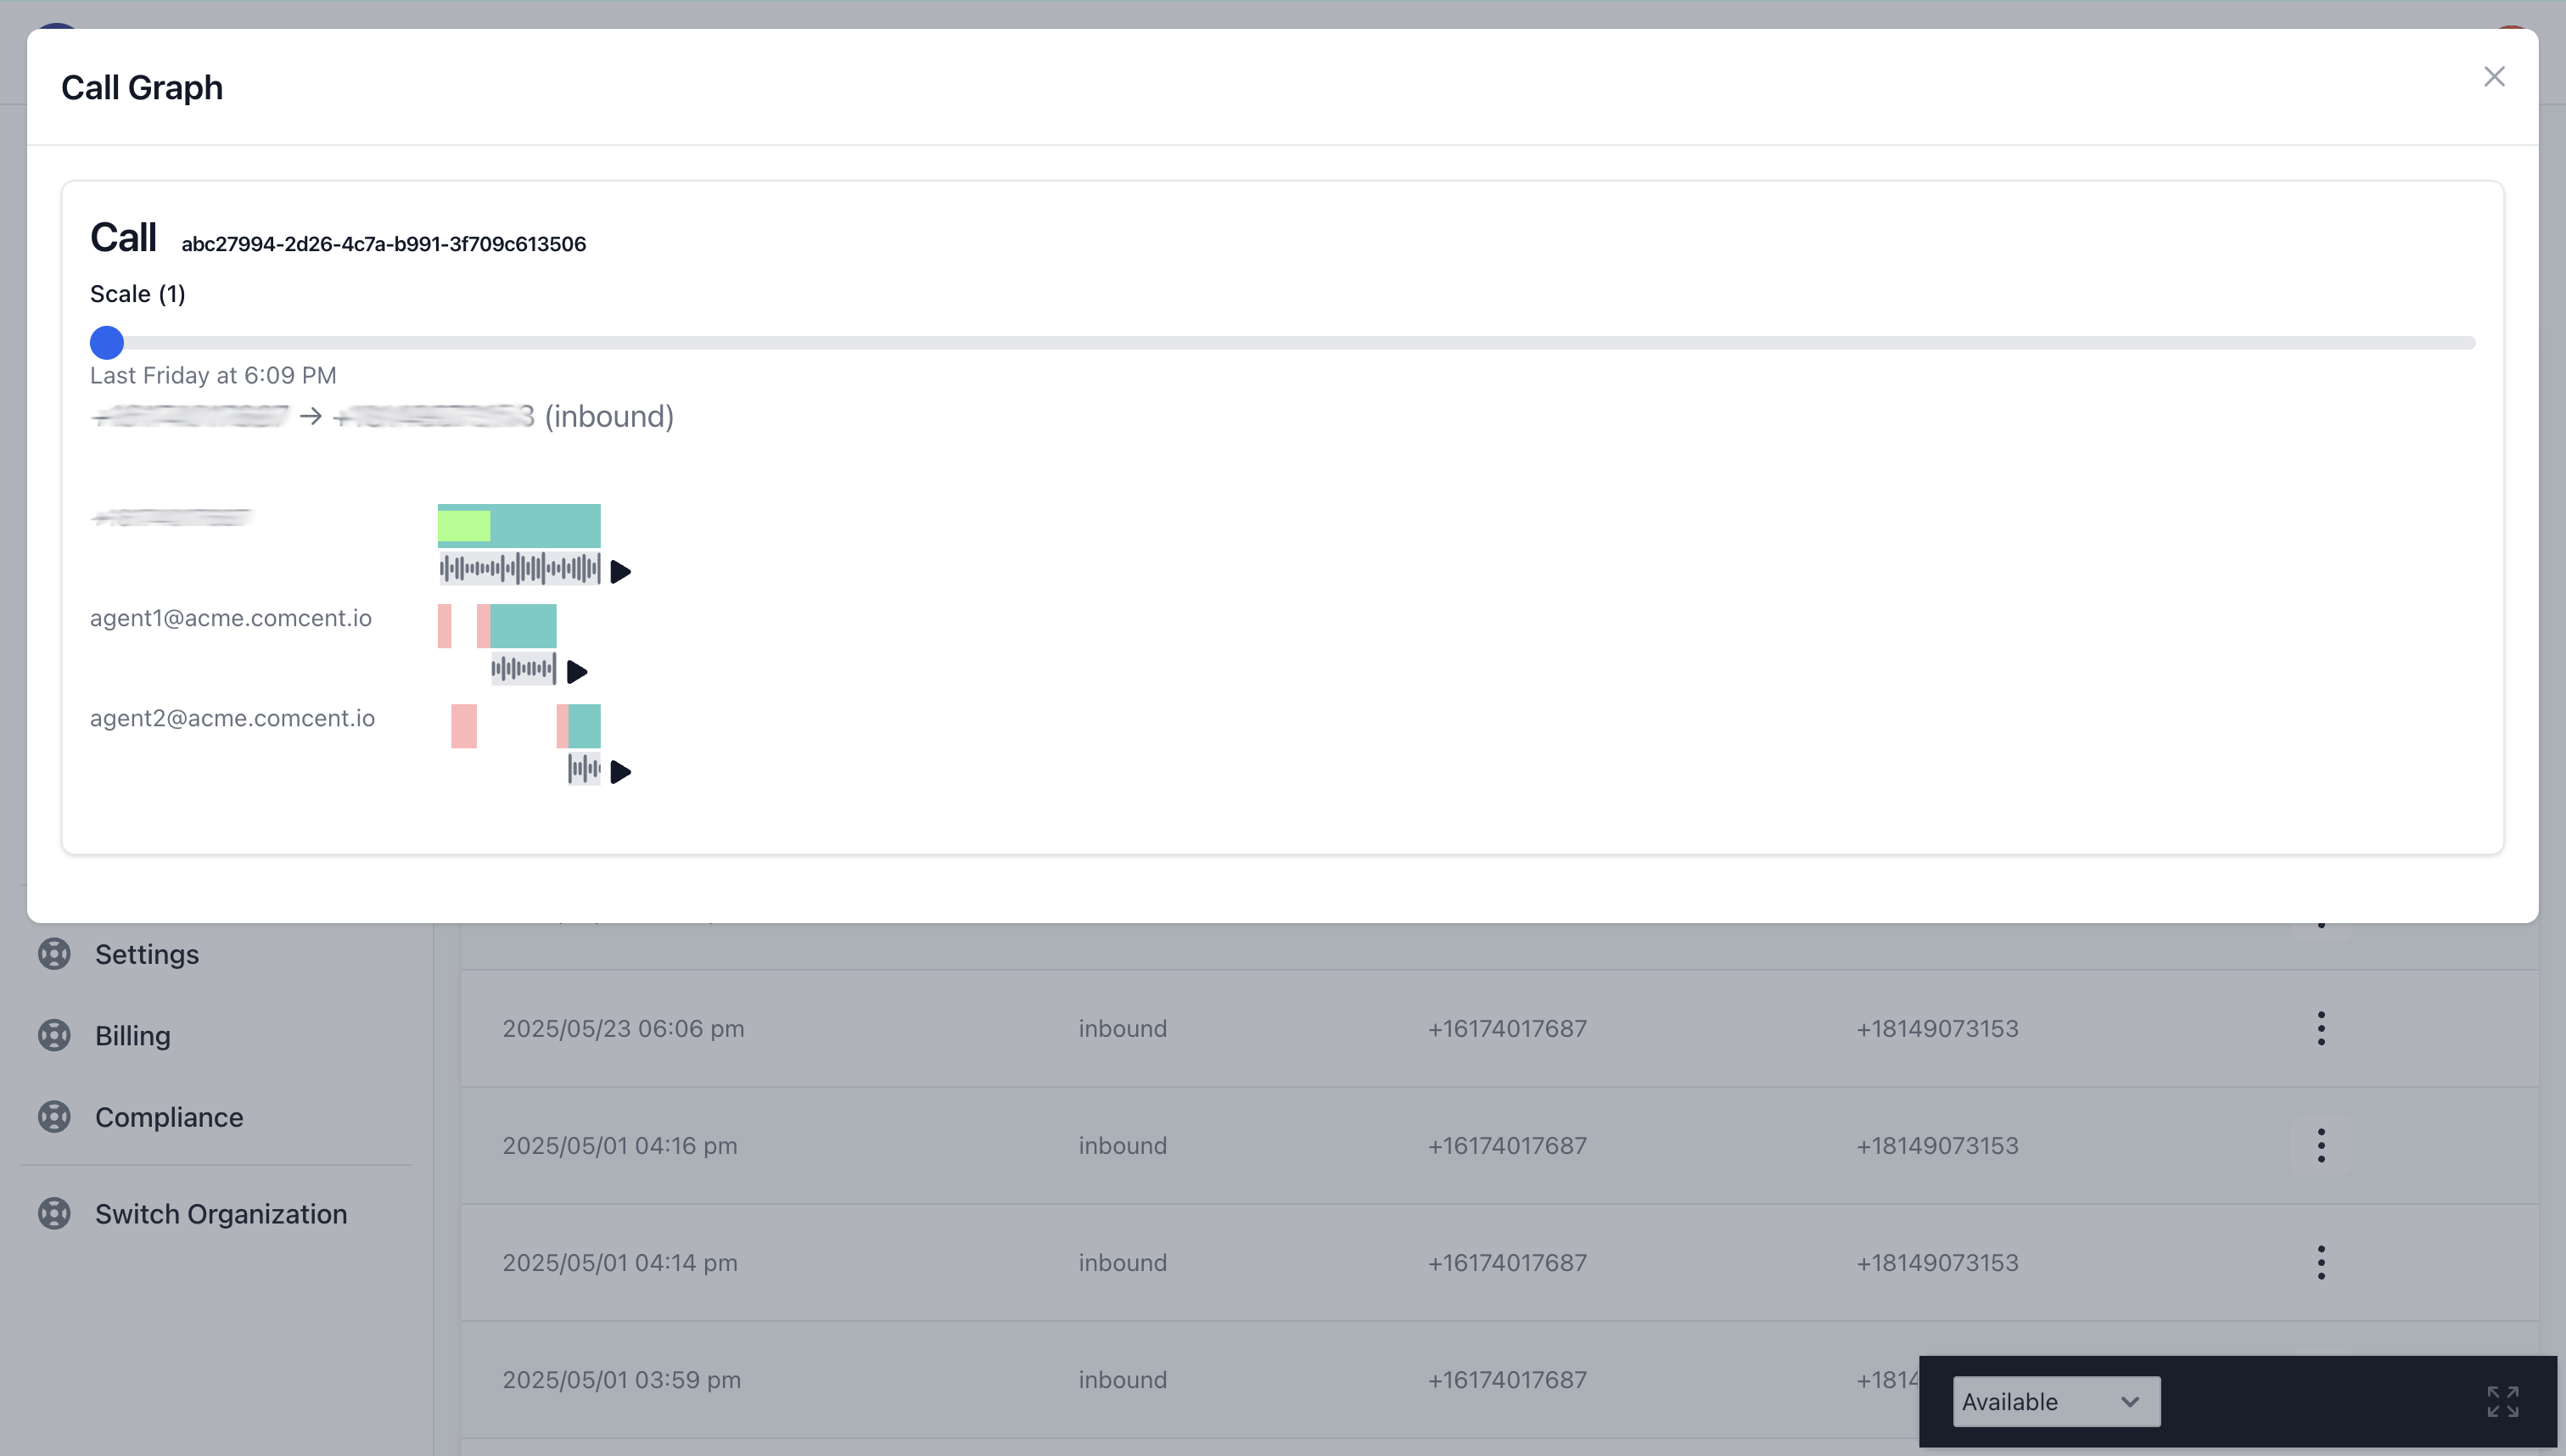The image size is (2566, 1456).
Task: Click the Scale slider track
Action: coord(1283,343)
